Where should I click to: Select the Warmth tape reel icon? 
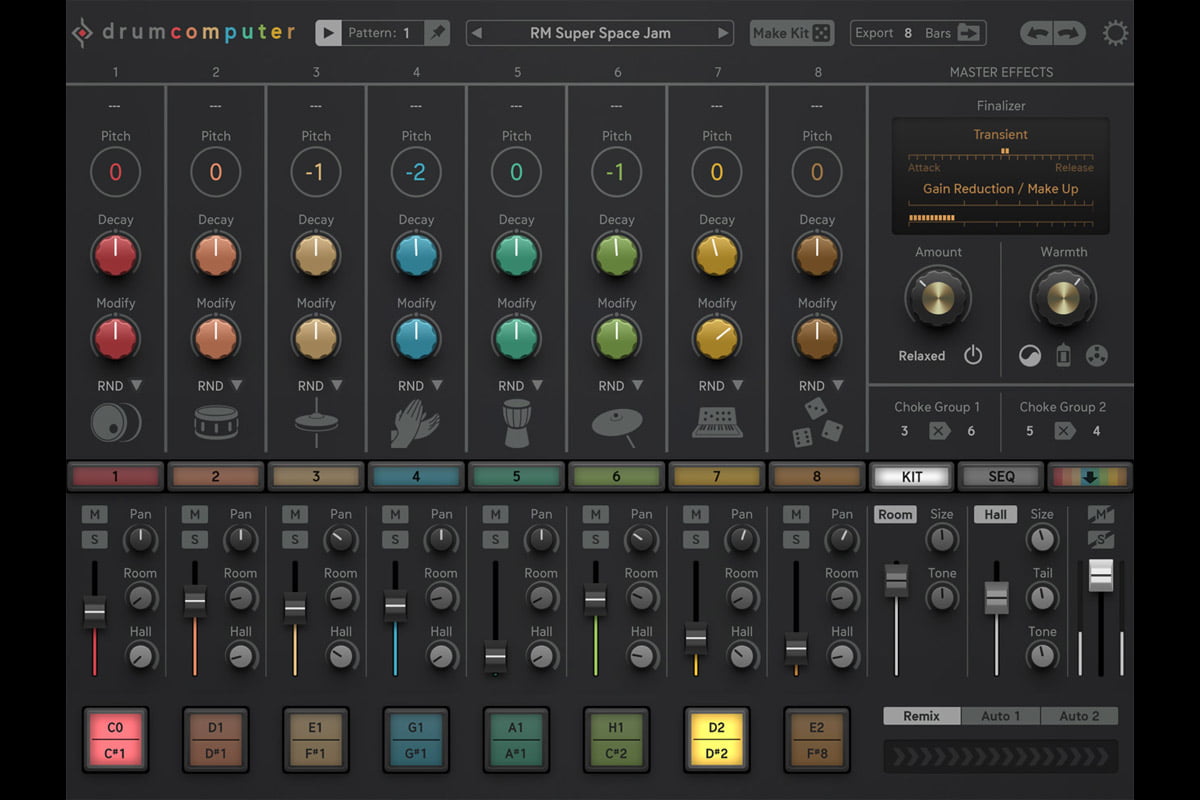(1097, 355)
